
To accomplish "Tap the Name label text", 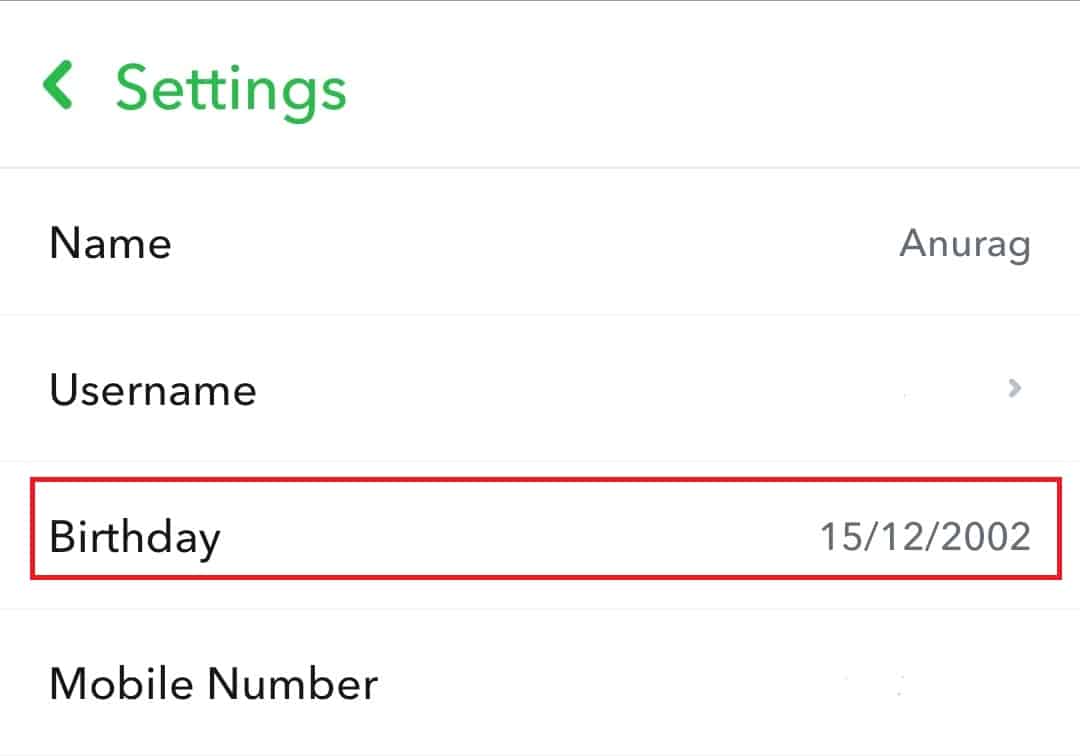I will [x=110, y=243].
